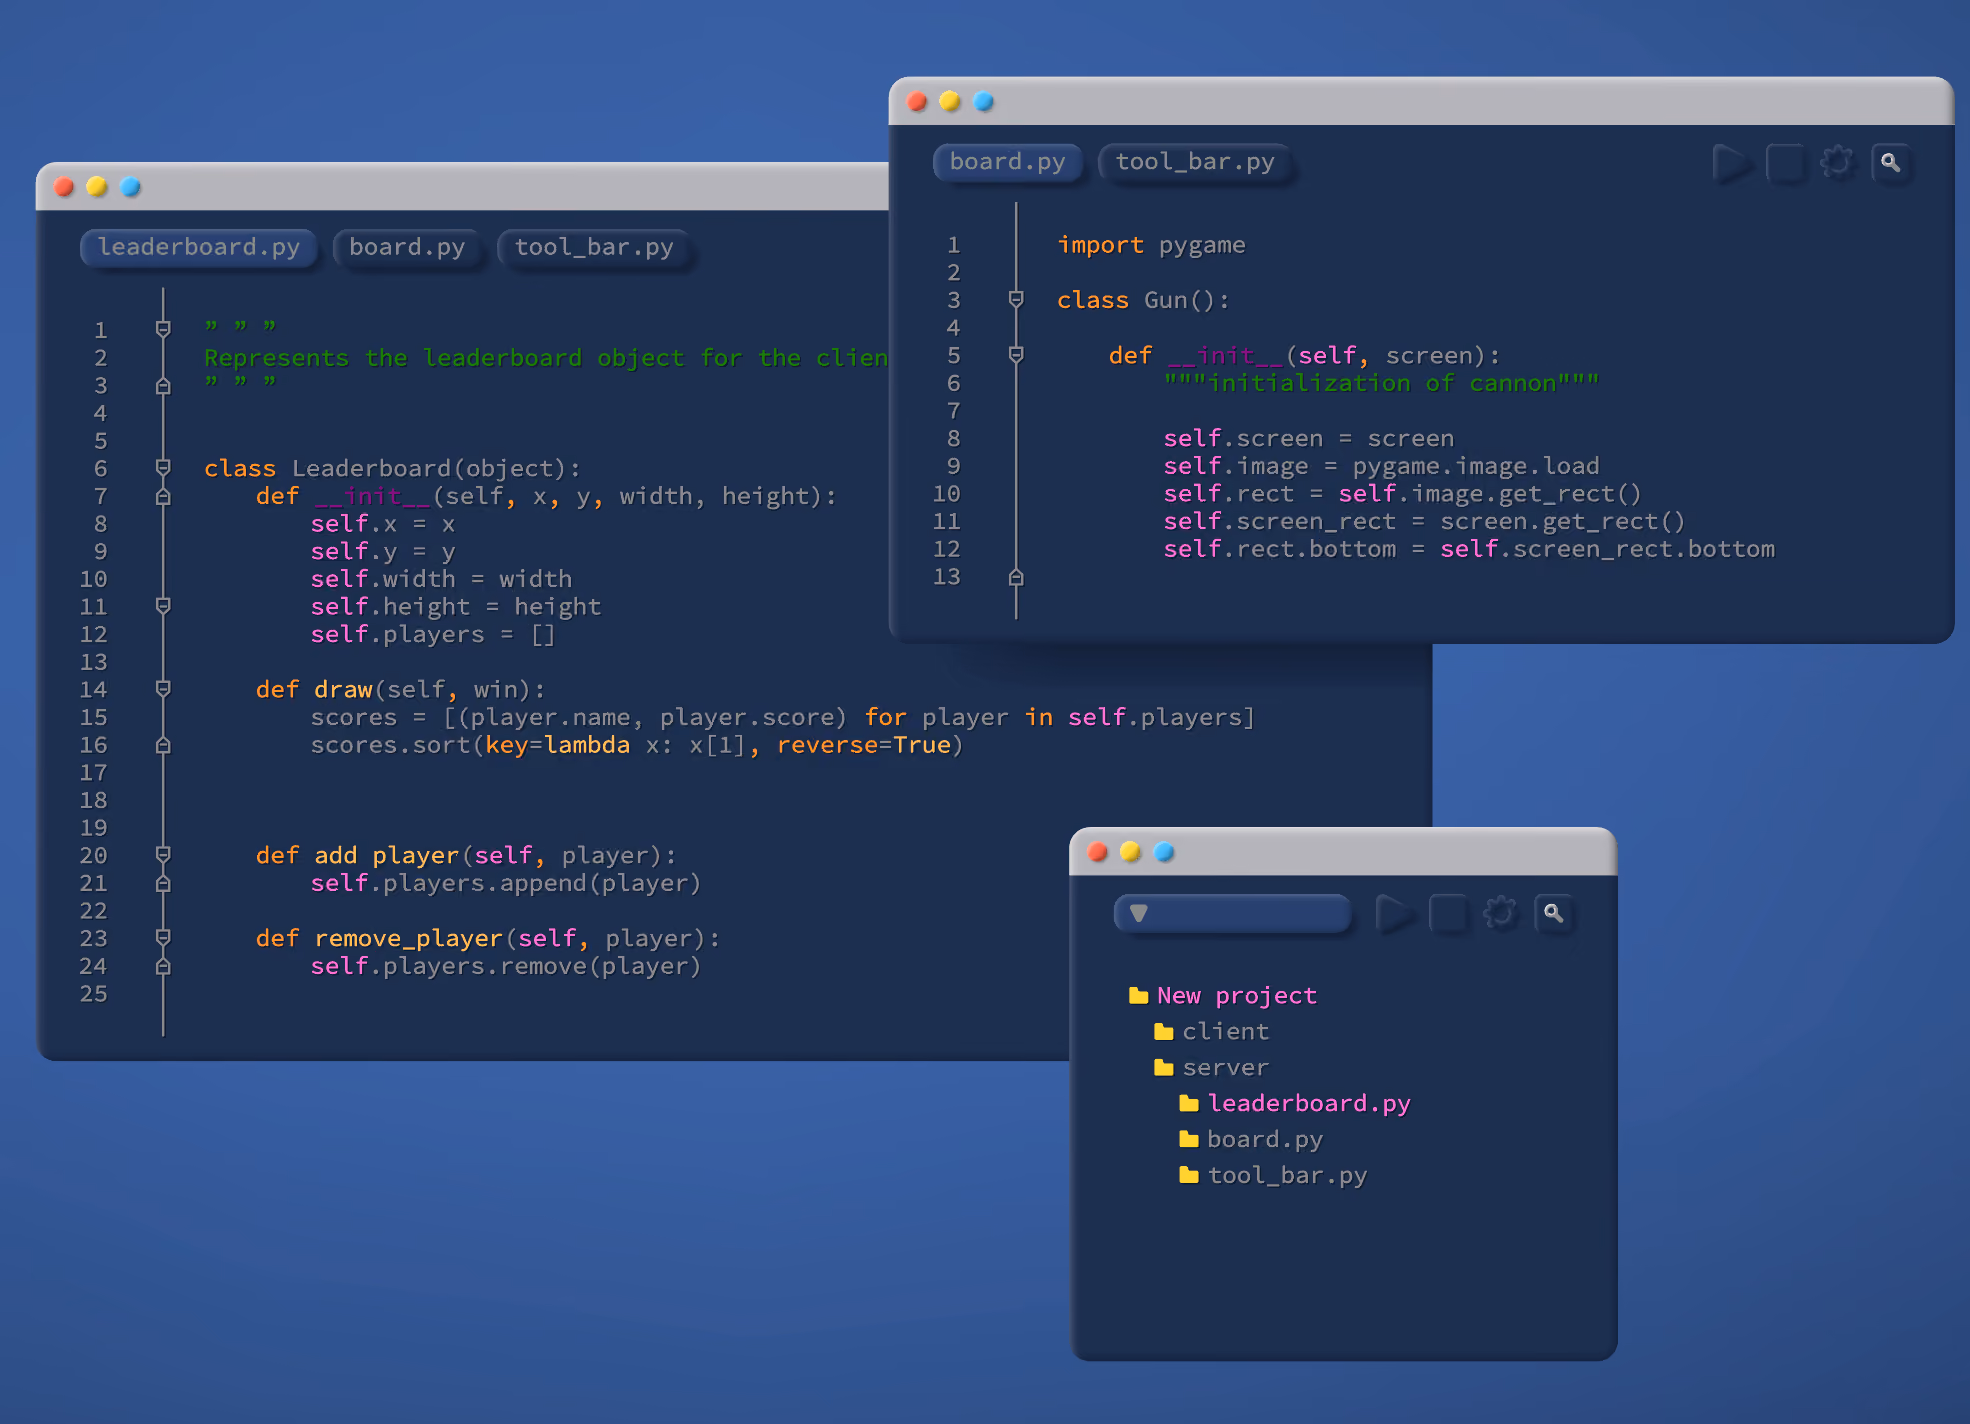
Task: Click 'self.players = []' code line
Action: 432,634
